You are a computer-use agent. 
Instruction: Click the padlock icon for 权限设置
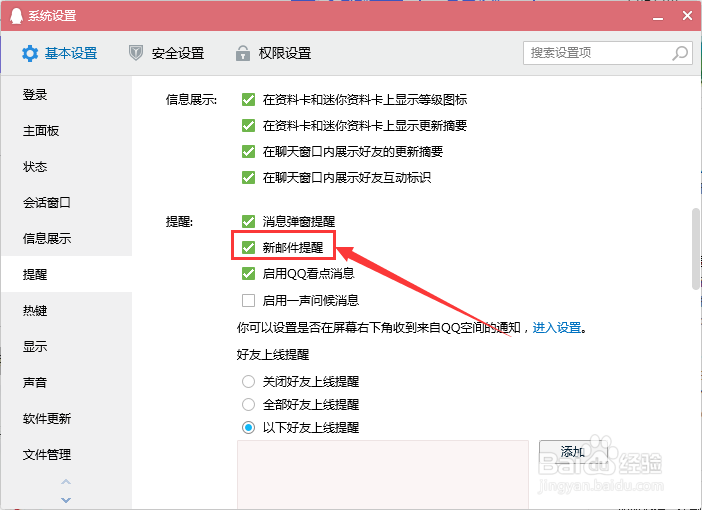click(243, 53)
